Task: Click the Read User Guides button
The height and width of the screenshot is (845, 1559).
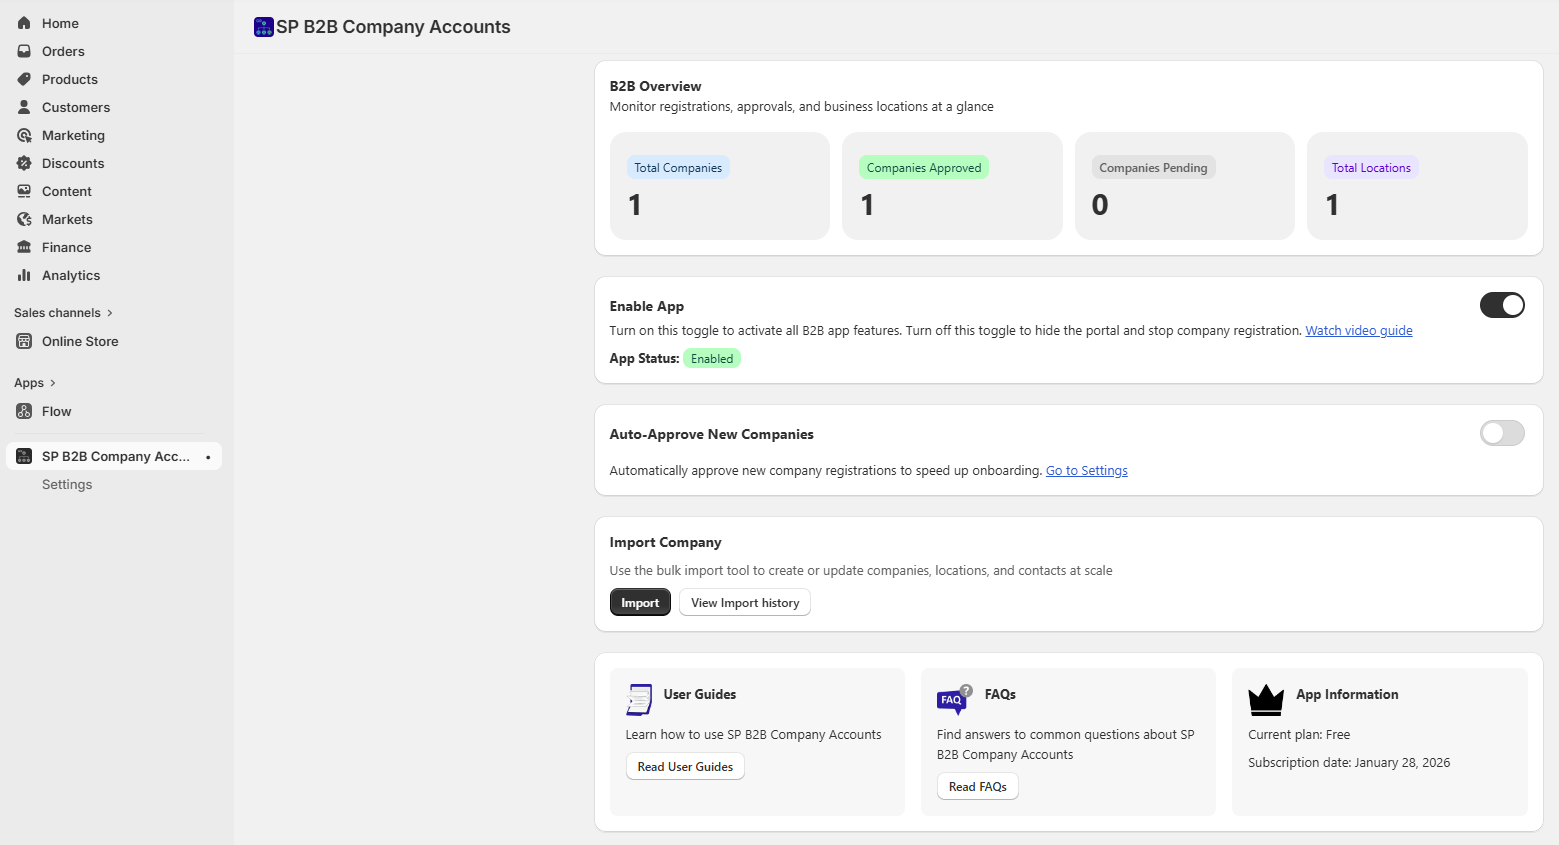Action: tap(685, 766)
